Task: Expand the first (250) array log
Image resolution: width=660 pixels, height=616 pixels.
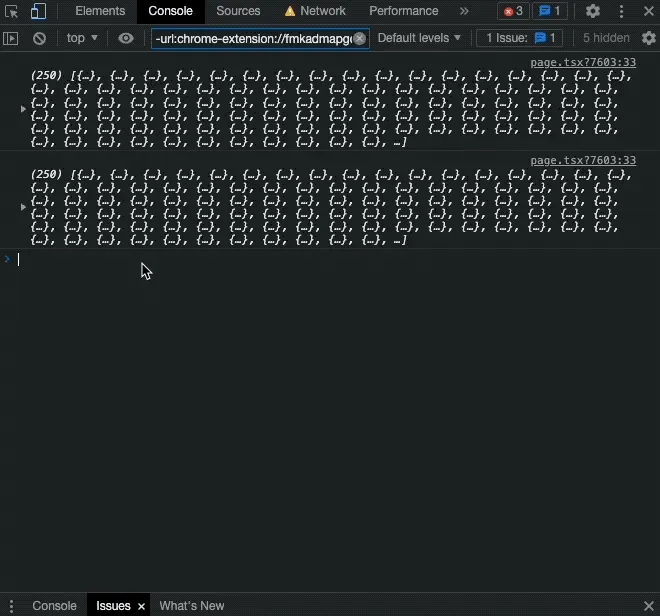Action: pos(23,109)
